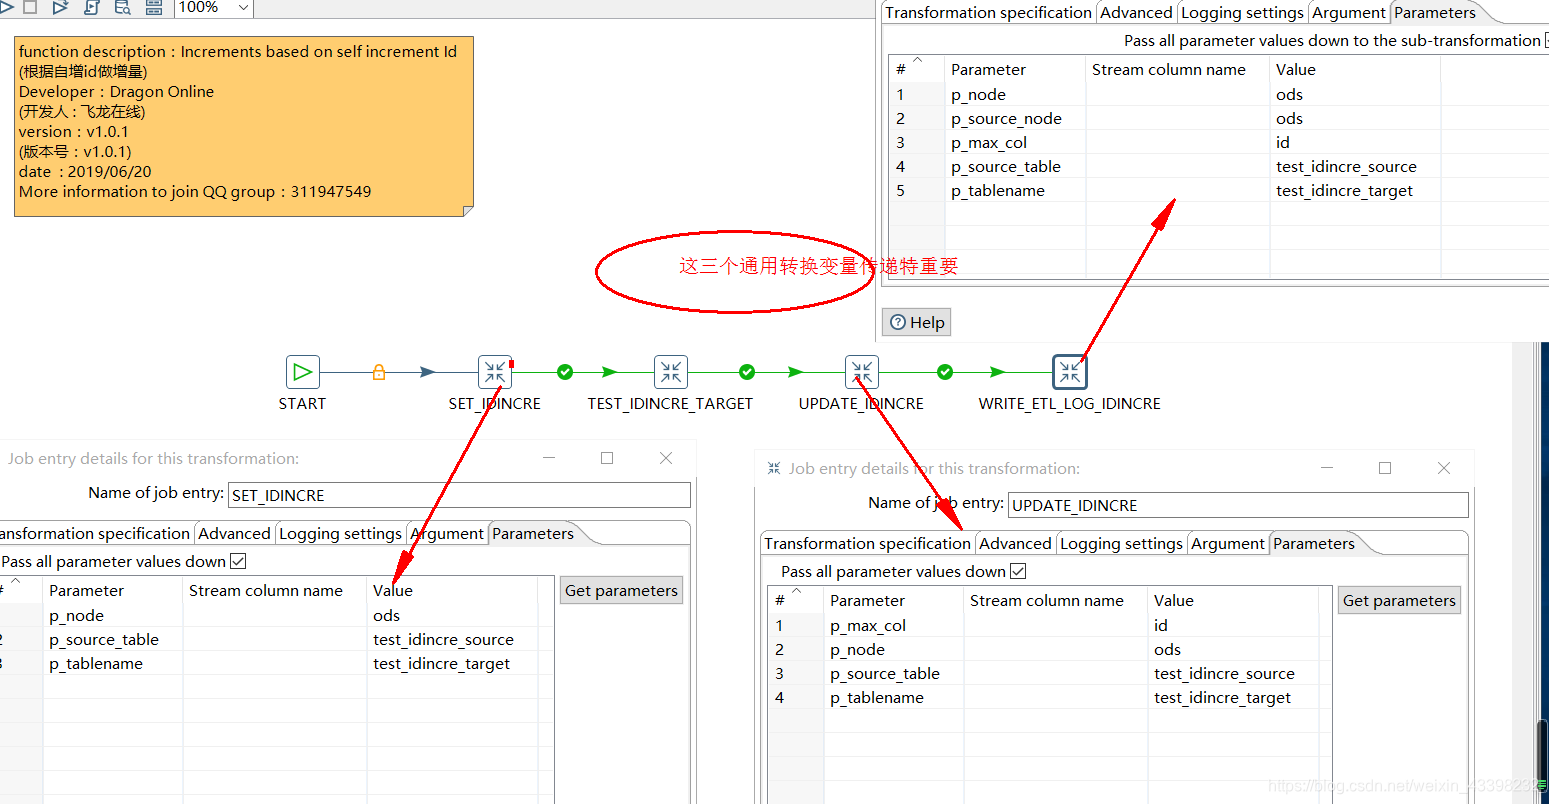Select the TEST_IDINCRE_TARGET transformation entry icon
The width and height of the screenshot is (1549, 804).
(x=670, y=372)
